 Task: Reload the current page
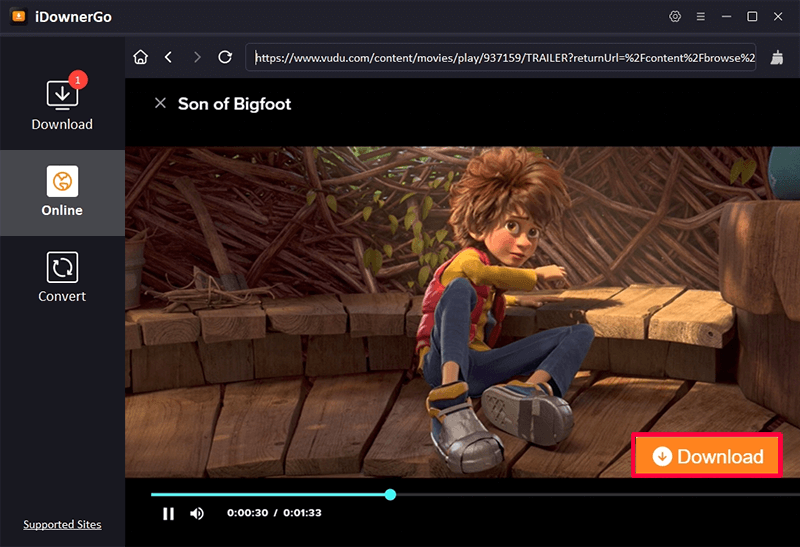pos(225,57)
